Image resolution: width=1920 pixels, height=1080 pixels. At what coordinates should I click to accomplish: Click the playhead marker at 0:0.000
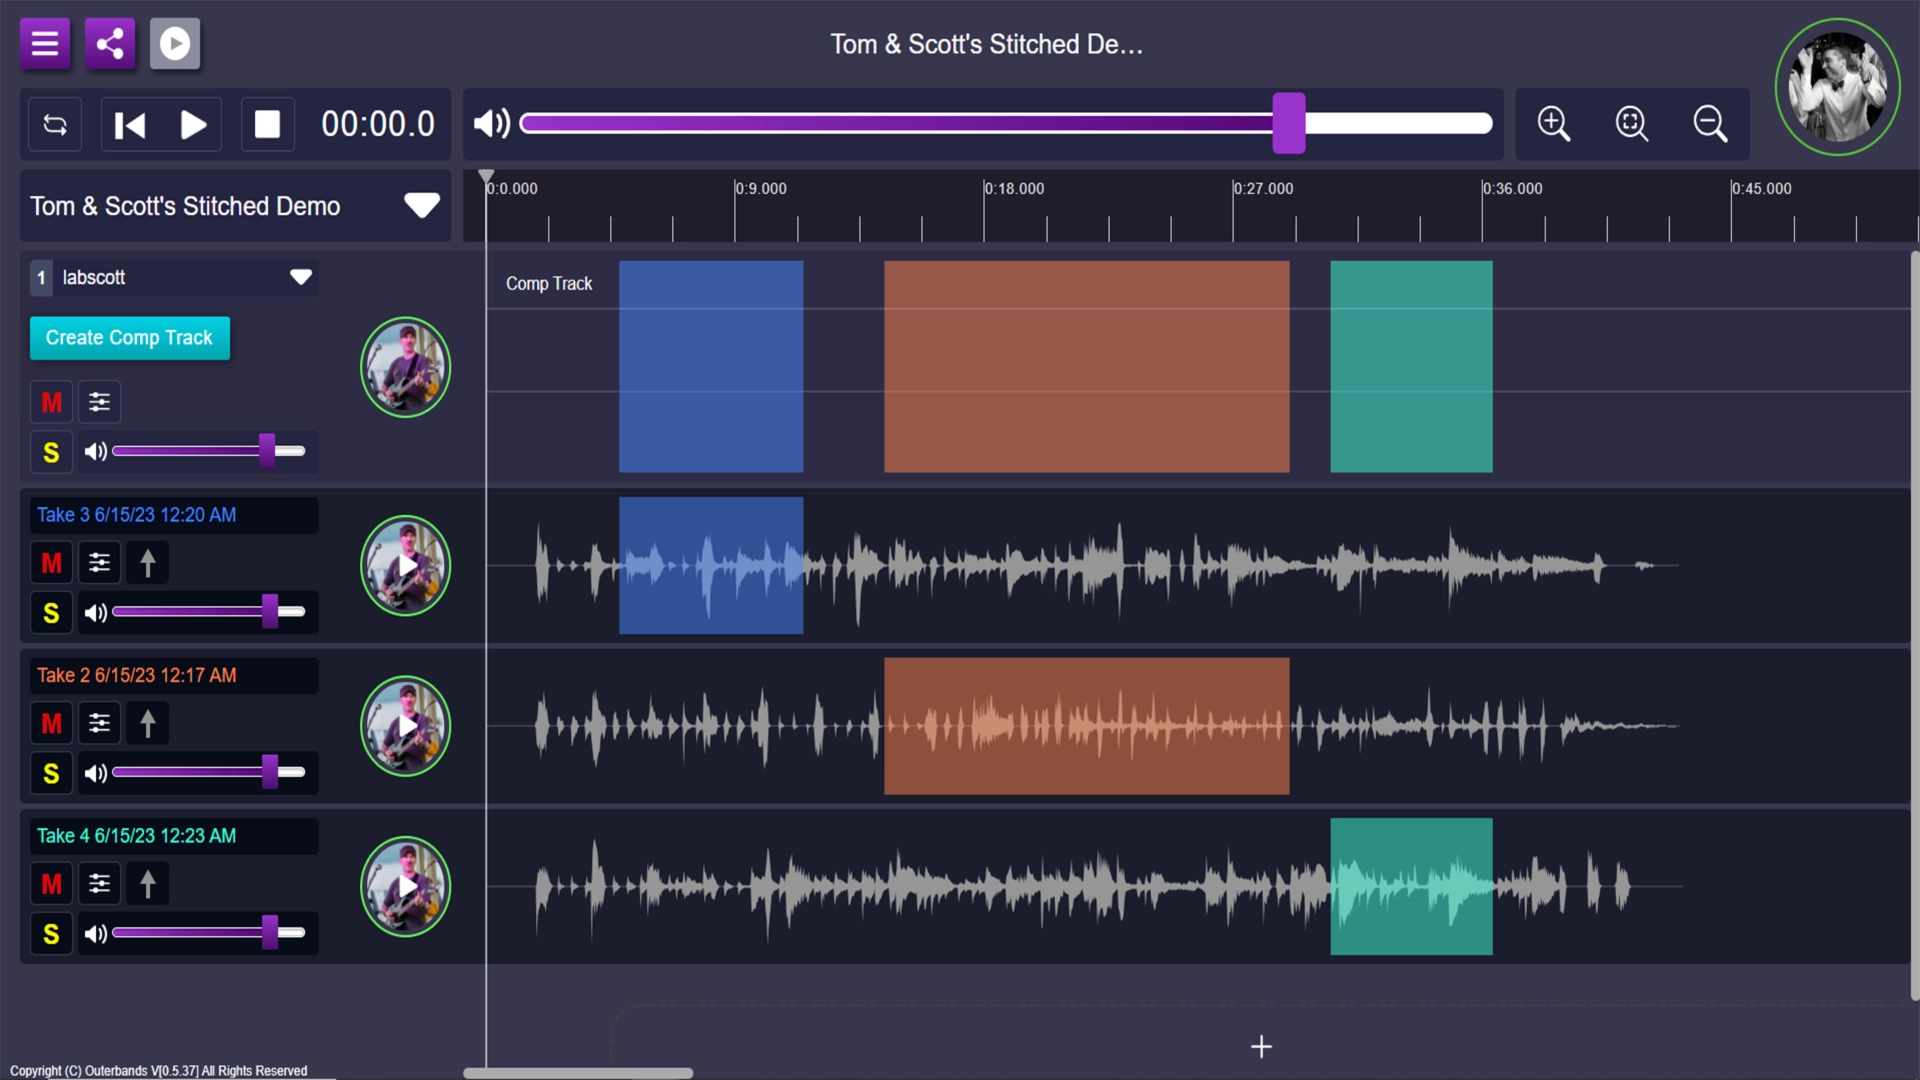486,178
